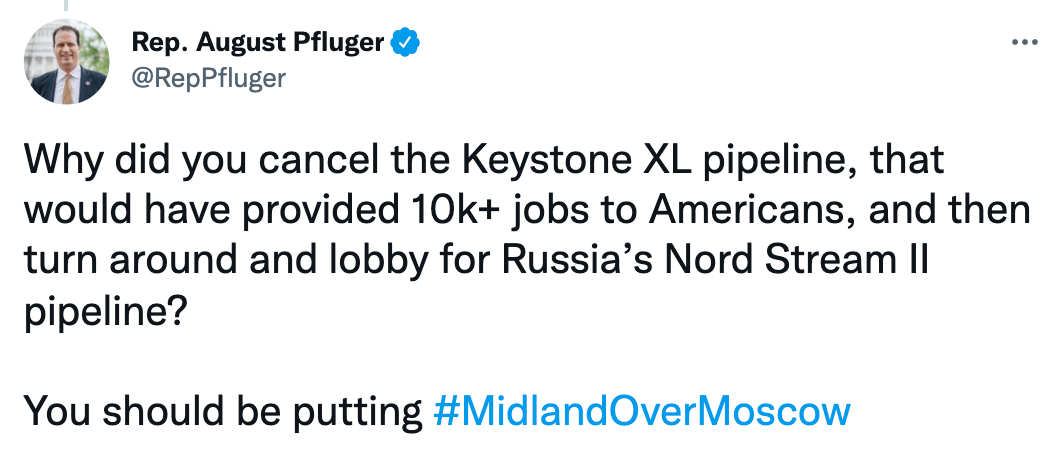Open the #MidlandOverMoscow hashtag
The height and width of the screenshot is (458, 1058).
point(642,411)
